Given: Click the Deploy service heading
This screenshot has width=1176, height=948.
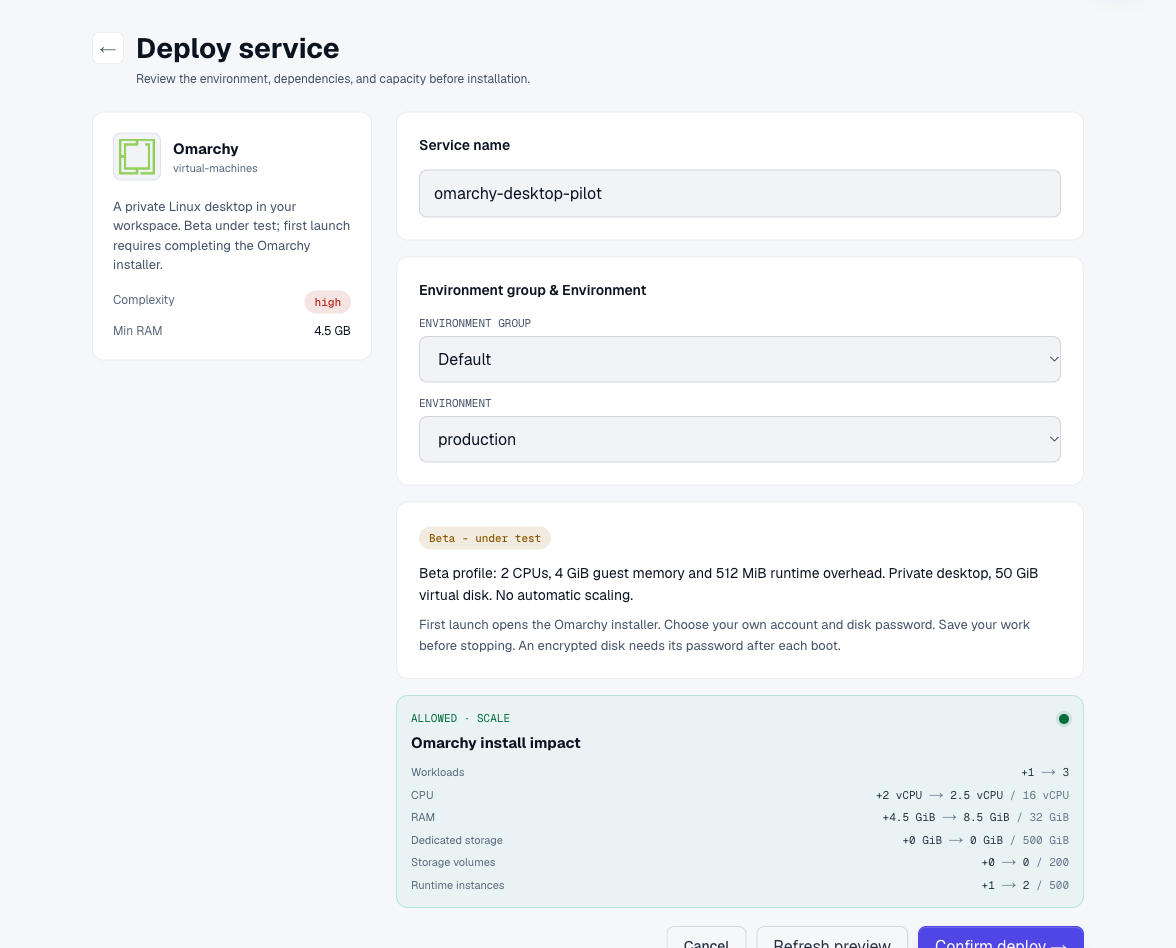Looking at the screenshot, I should point(238,49).
